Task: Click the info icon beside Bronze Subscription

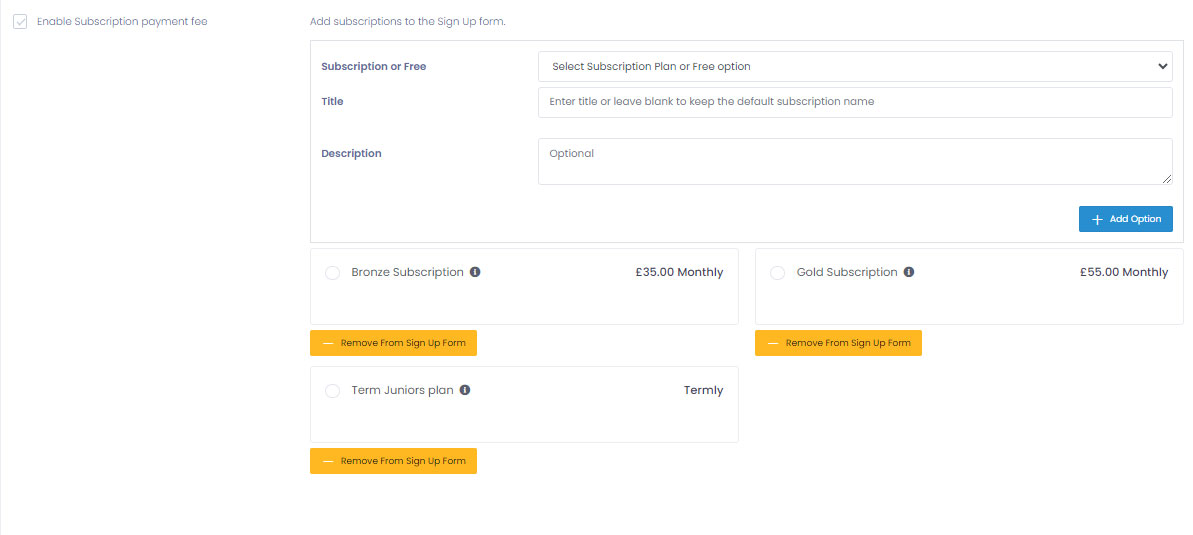Action: point(475,272)
